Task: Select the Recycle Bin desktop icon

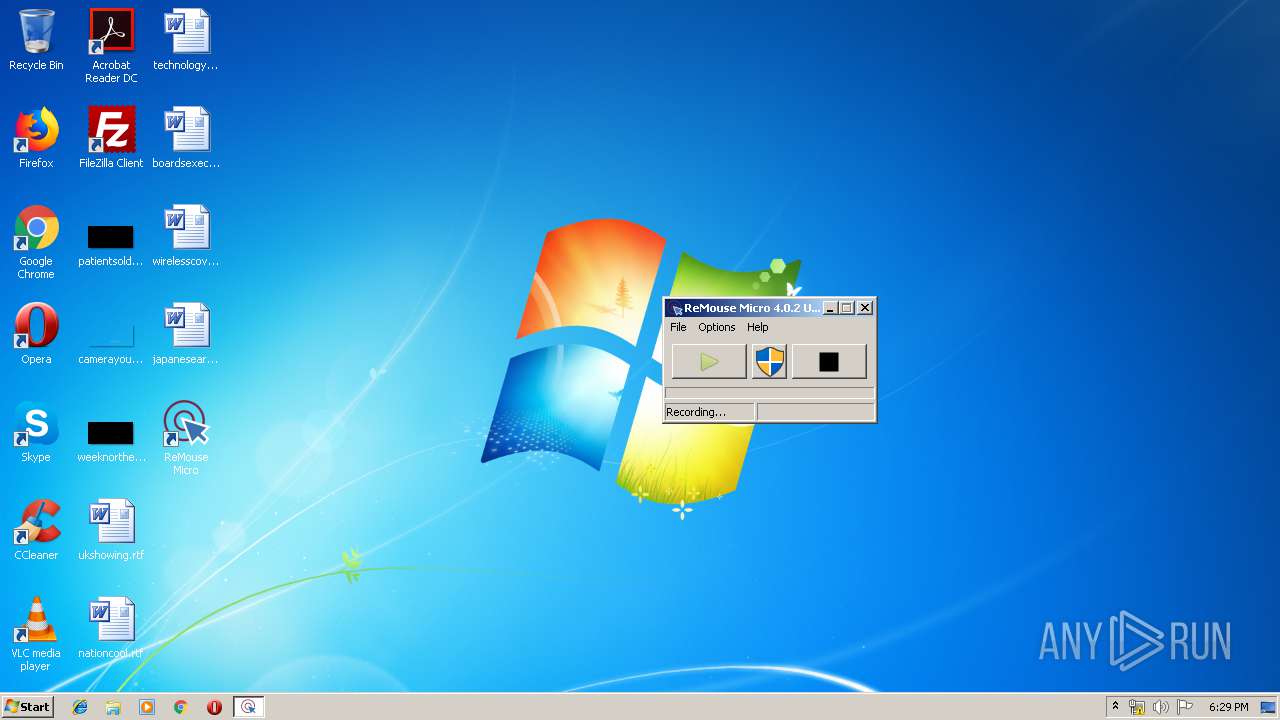Action: point(36,40)
